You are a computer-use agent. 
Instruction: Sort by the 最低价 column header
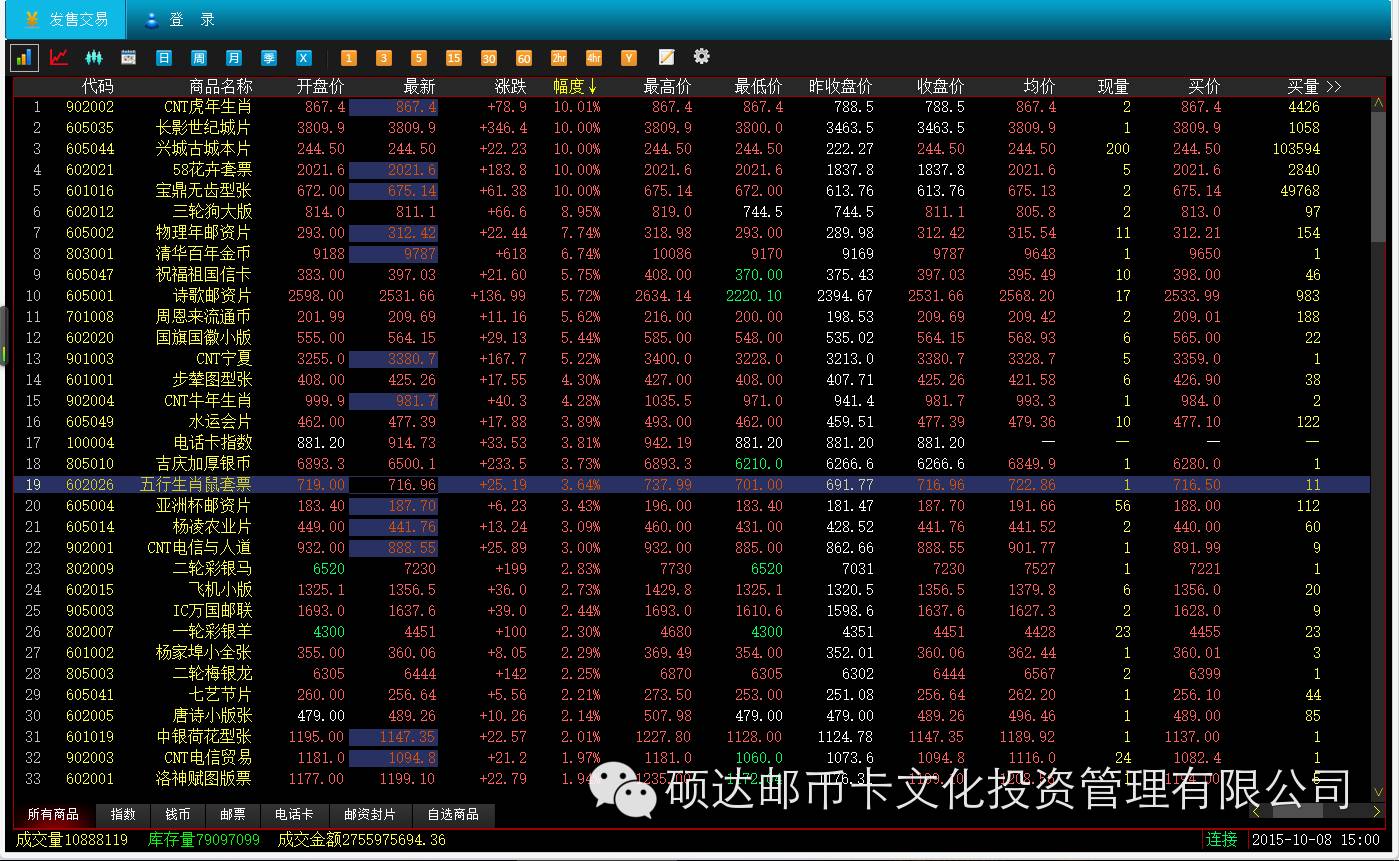click(758, 87)
